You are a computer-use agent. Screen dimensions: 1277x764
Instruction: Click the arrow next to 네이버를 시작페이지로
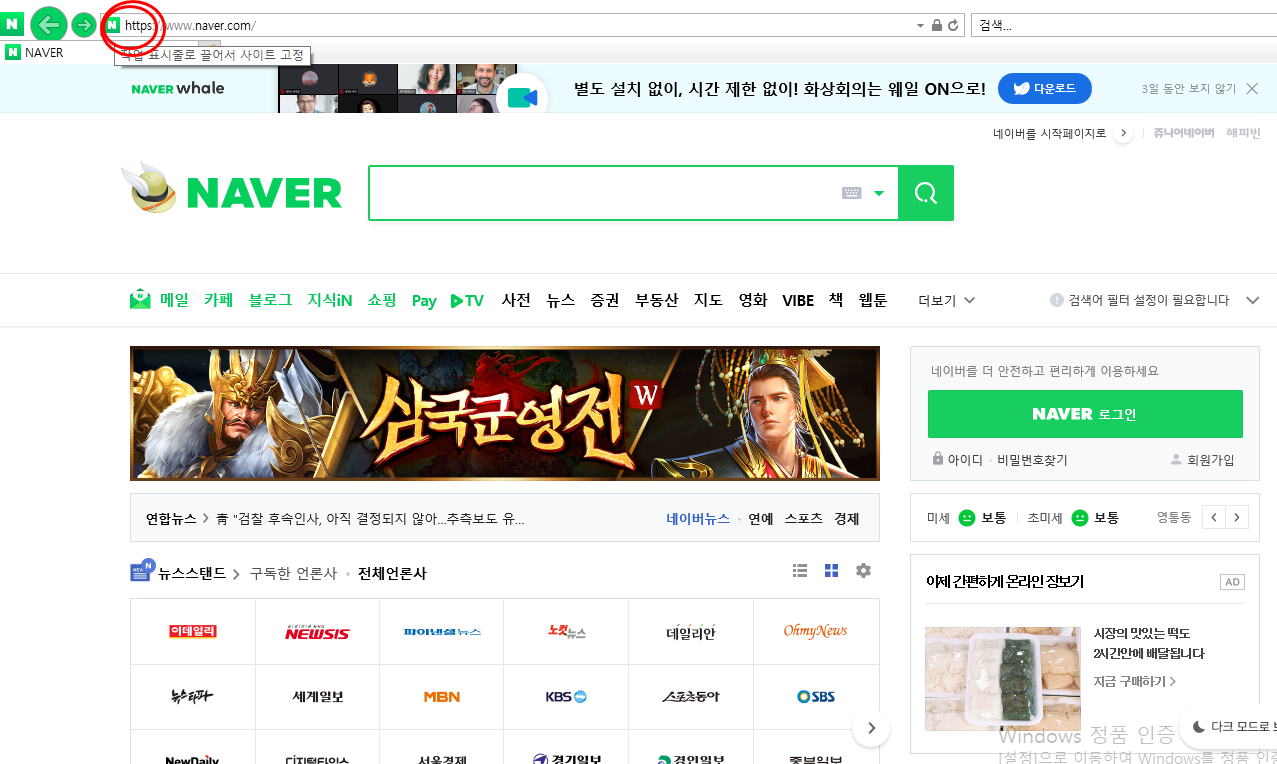[1123, 133]
